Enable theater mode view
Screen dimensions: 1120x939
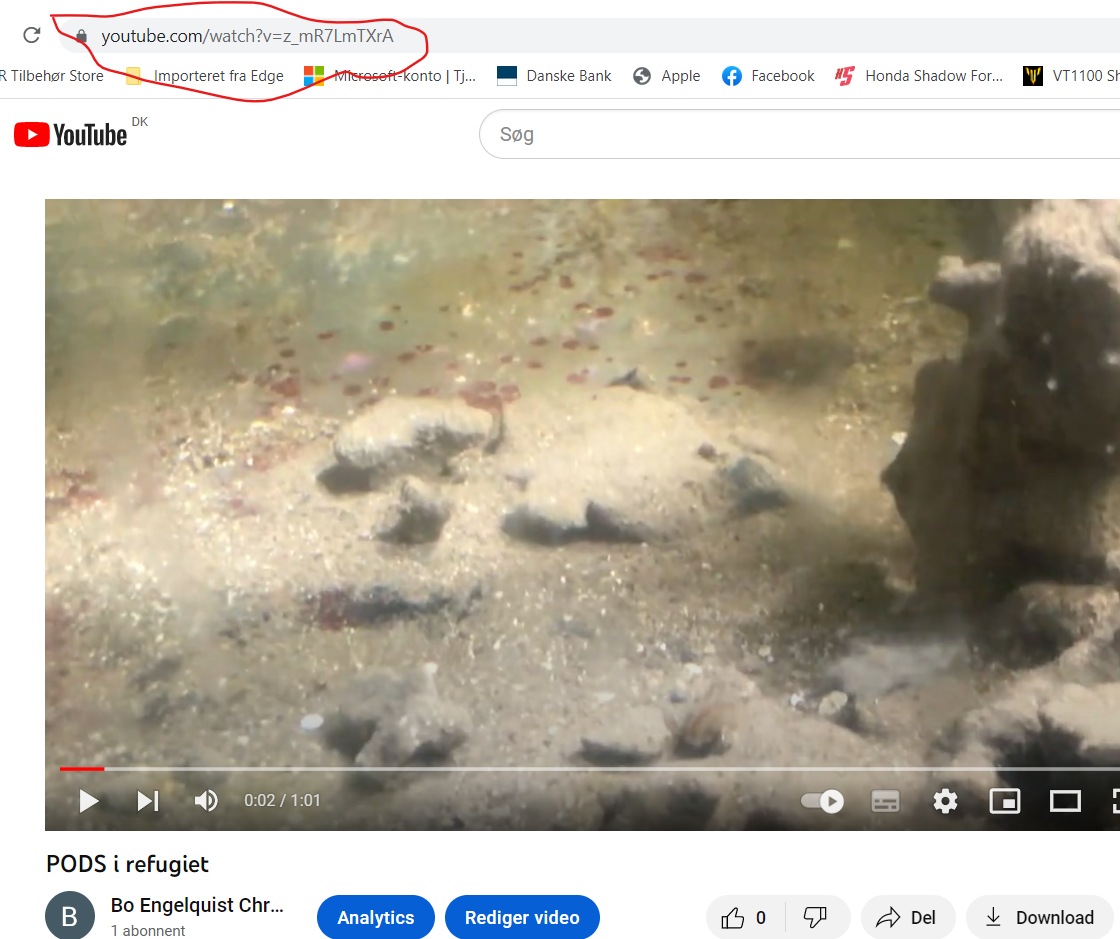click(x=1065, y=801)
